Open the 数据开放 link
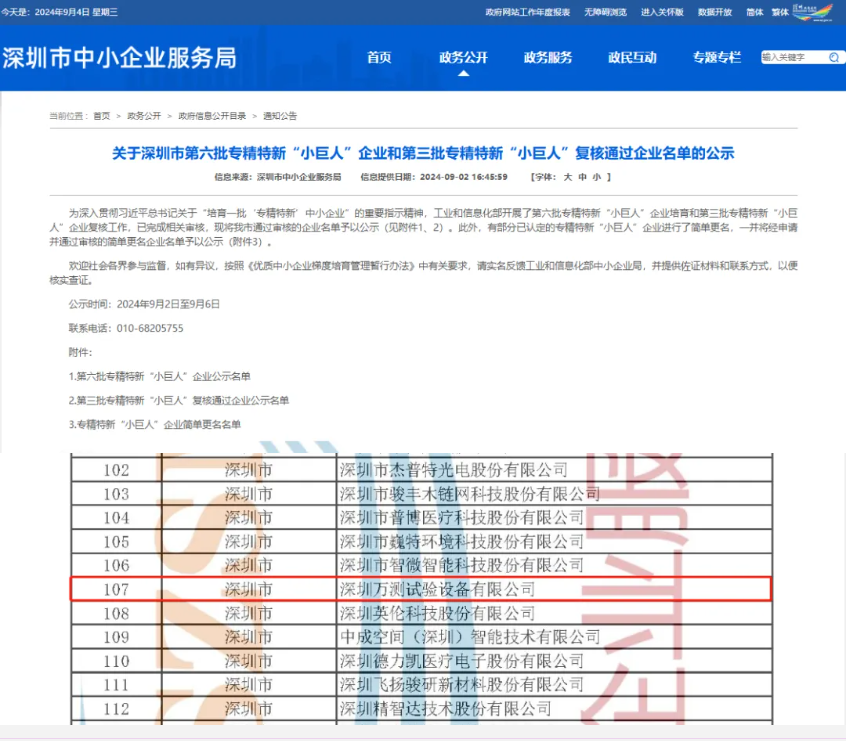 pyautogui.click(x=715, y=12)
